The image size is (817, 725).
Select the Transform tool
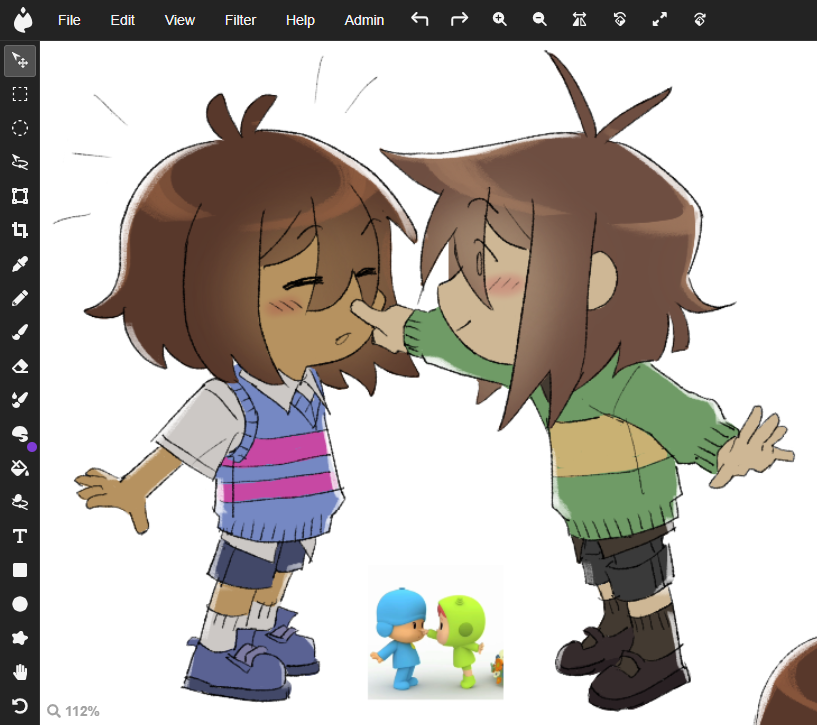(20, 196)
